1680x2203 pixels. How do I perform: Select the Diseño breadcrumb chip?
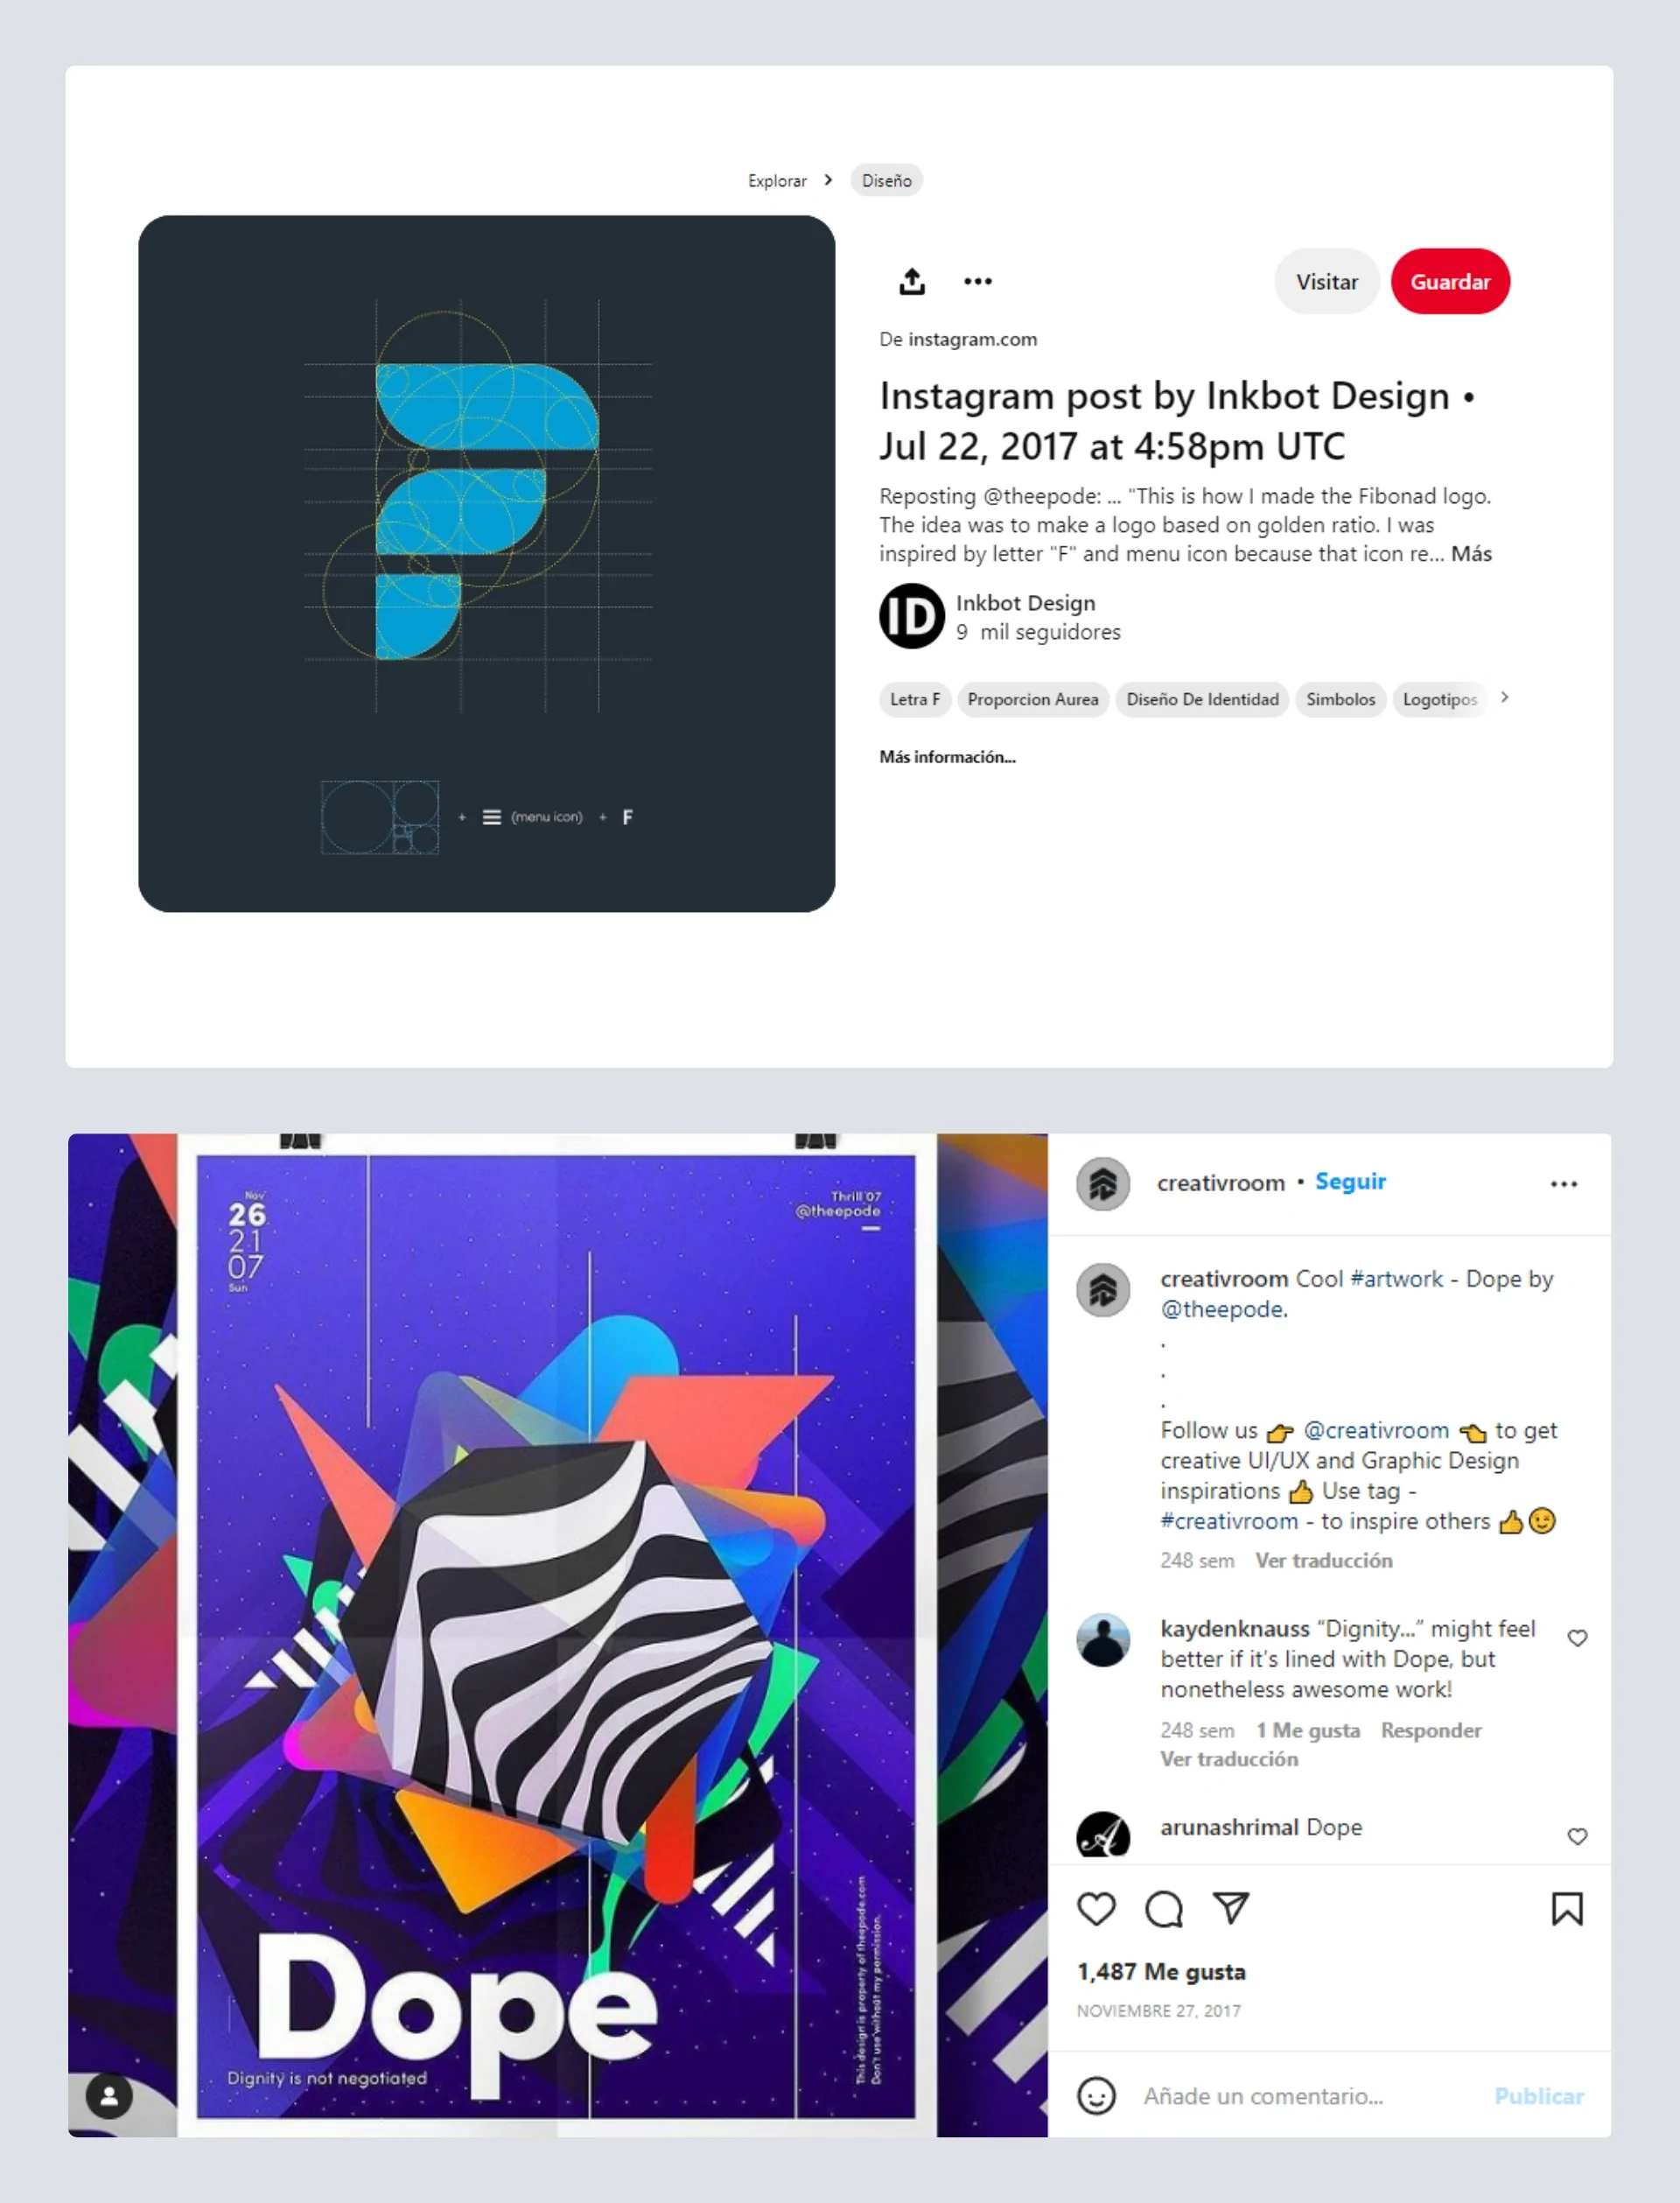(886, 181)
